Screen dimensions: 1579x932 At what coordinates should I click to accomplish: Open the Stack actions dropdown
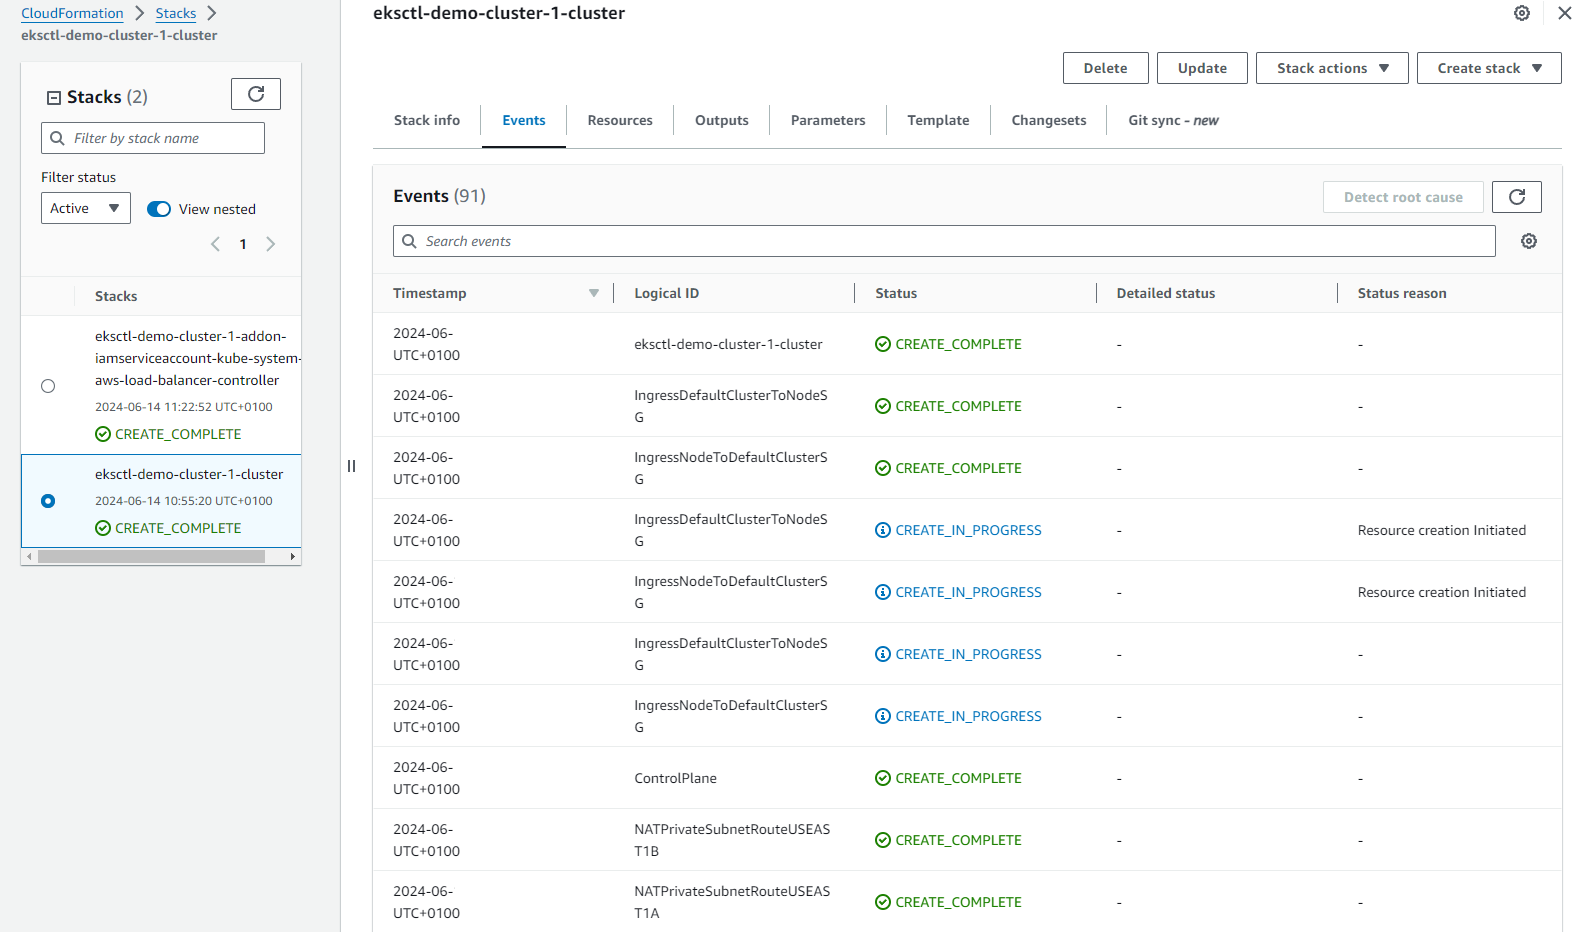(1332, 68)
